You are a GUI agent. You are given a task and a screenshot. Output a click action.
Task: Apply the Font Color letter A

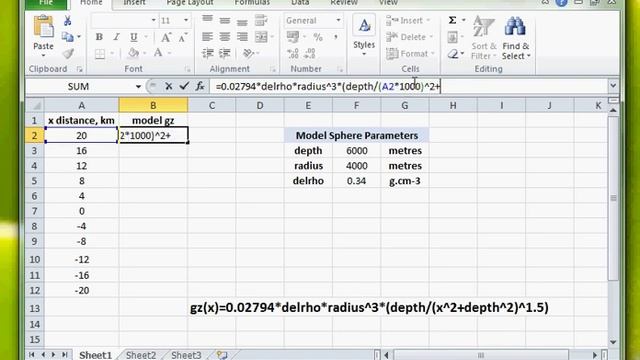pos(158,53)
